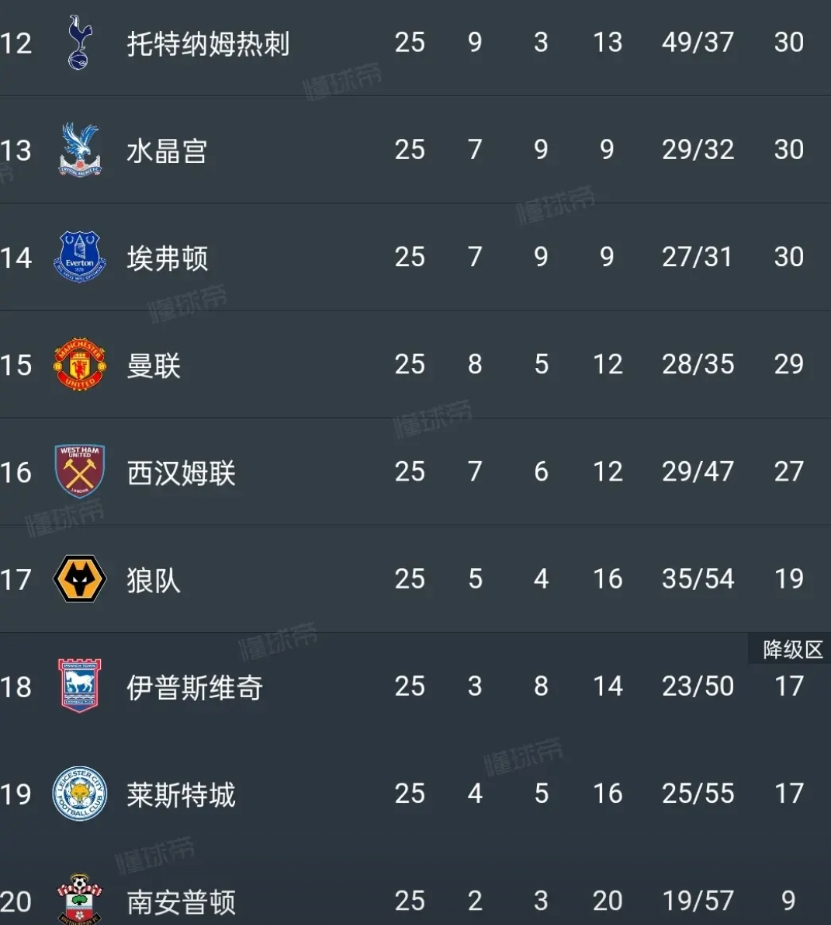The width and height of the screenshot is (831, 925).
Task: Click the West Ham United badge
Action: tap(80, 471)
